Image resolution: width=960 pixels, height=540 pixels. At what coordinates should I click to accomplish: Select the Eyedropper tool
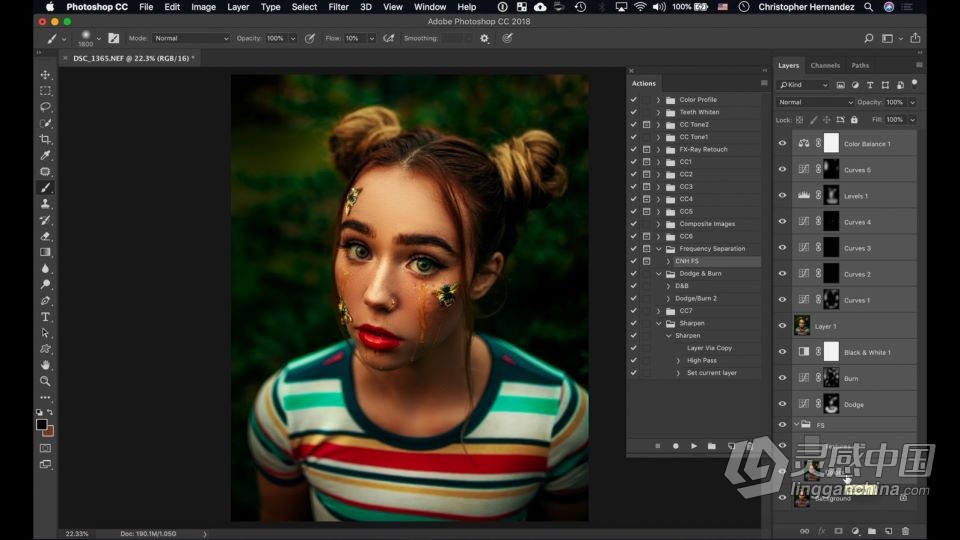(x=45, y=156)
